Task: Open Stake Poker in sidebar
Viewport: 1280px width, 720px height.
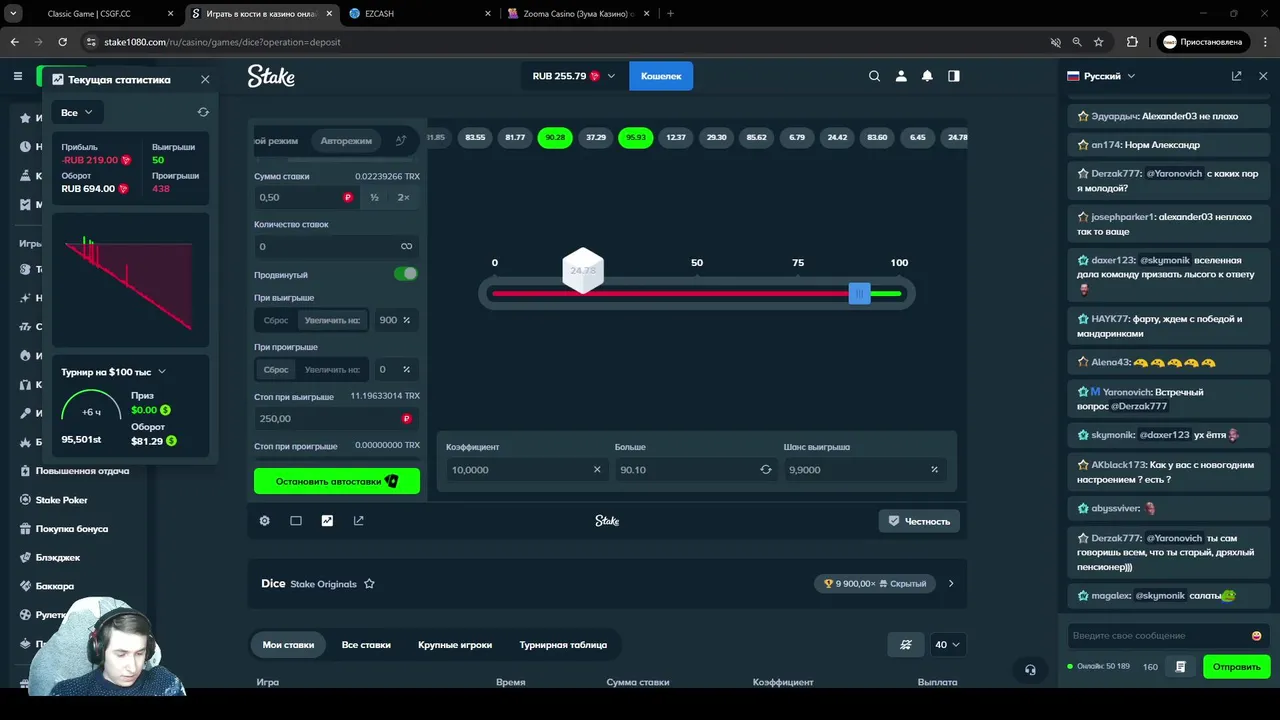Action: coord(62,500)
